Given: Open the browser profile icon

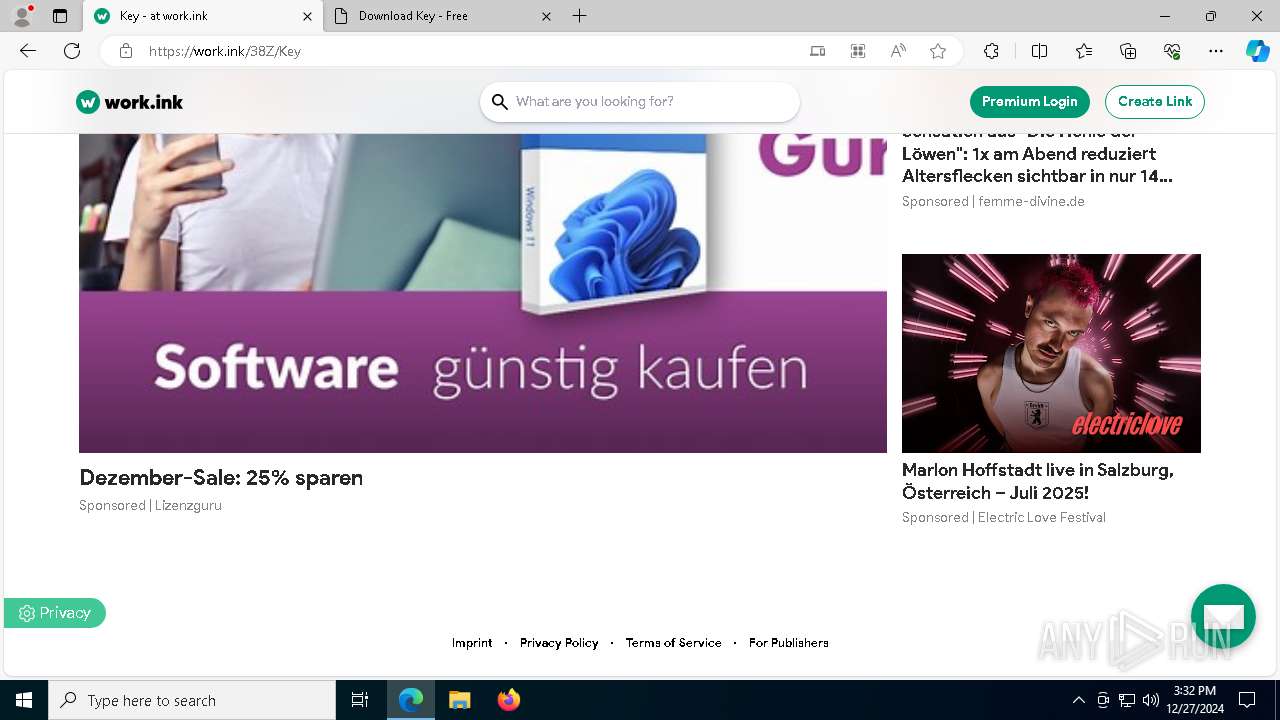Looking at the screenshot, I should 21,16.
